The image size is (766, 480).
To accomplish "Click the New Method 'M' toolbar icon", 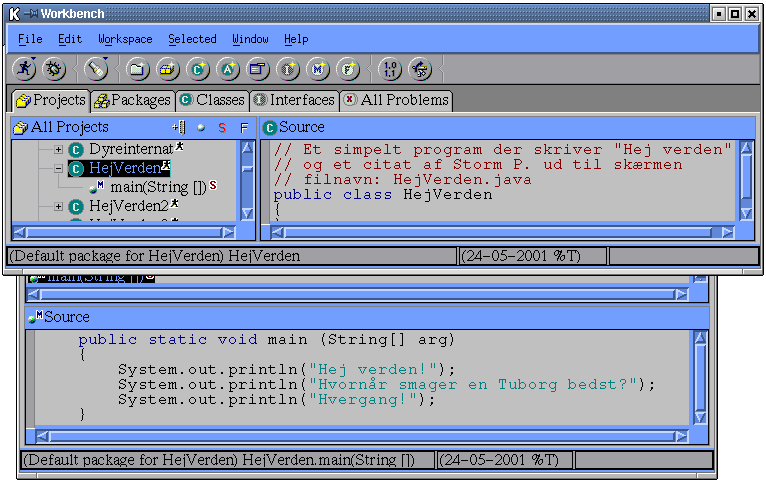I will pyautogui.click(x=319, y=69).
